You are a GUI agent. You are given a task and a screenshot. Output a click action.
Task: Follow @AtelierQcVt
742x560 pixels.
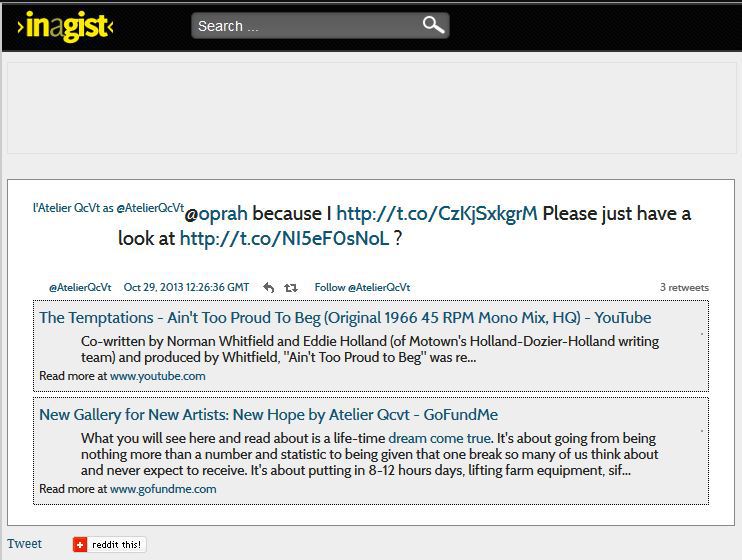pos(362,288)
